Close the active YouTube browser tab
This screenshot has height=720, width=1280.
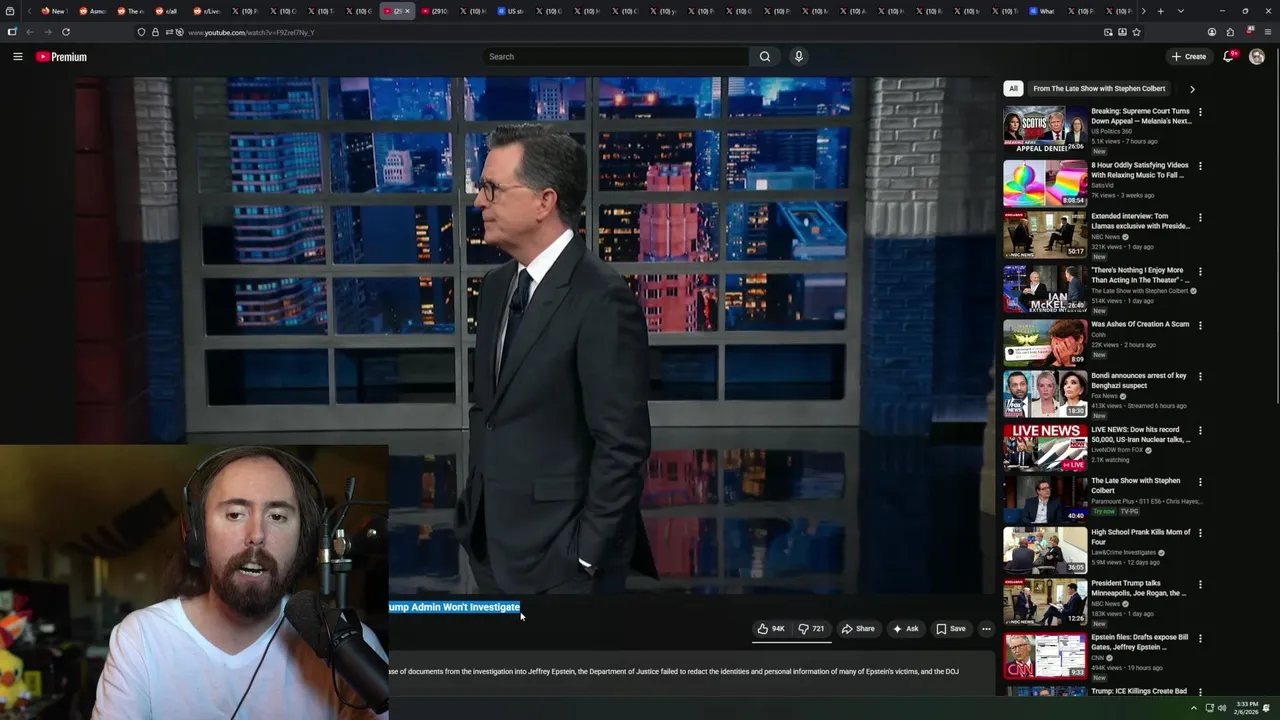(x=407, y=11)
